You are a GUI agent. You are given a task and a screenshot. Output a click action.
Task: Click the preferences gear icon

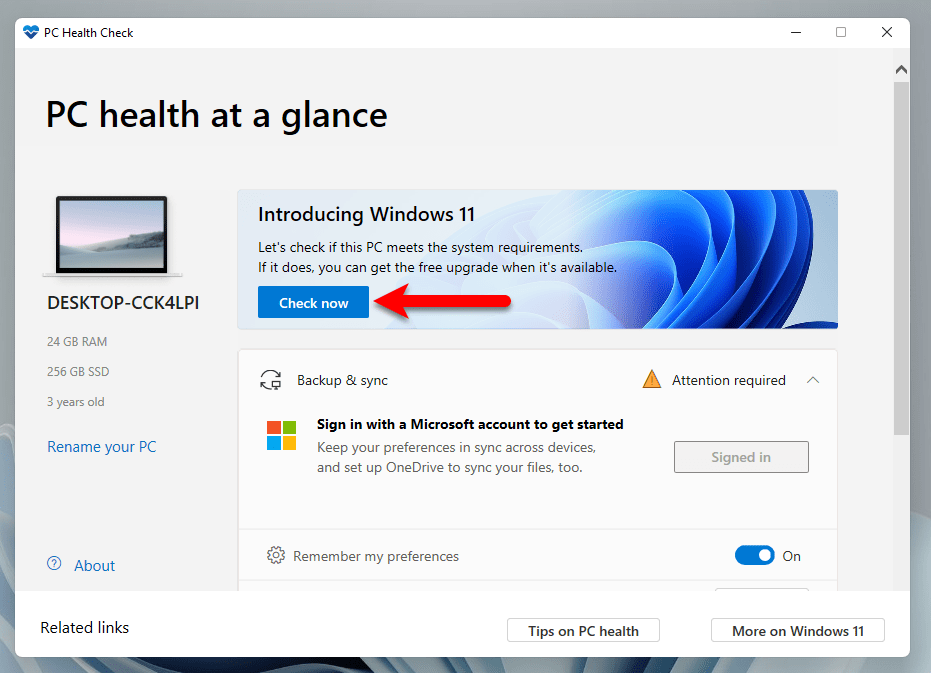pyautogui.click(x=276, y=555)
